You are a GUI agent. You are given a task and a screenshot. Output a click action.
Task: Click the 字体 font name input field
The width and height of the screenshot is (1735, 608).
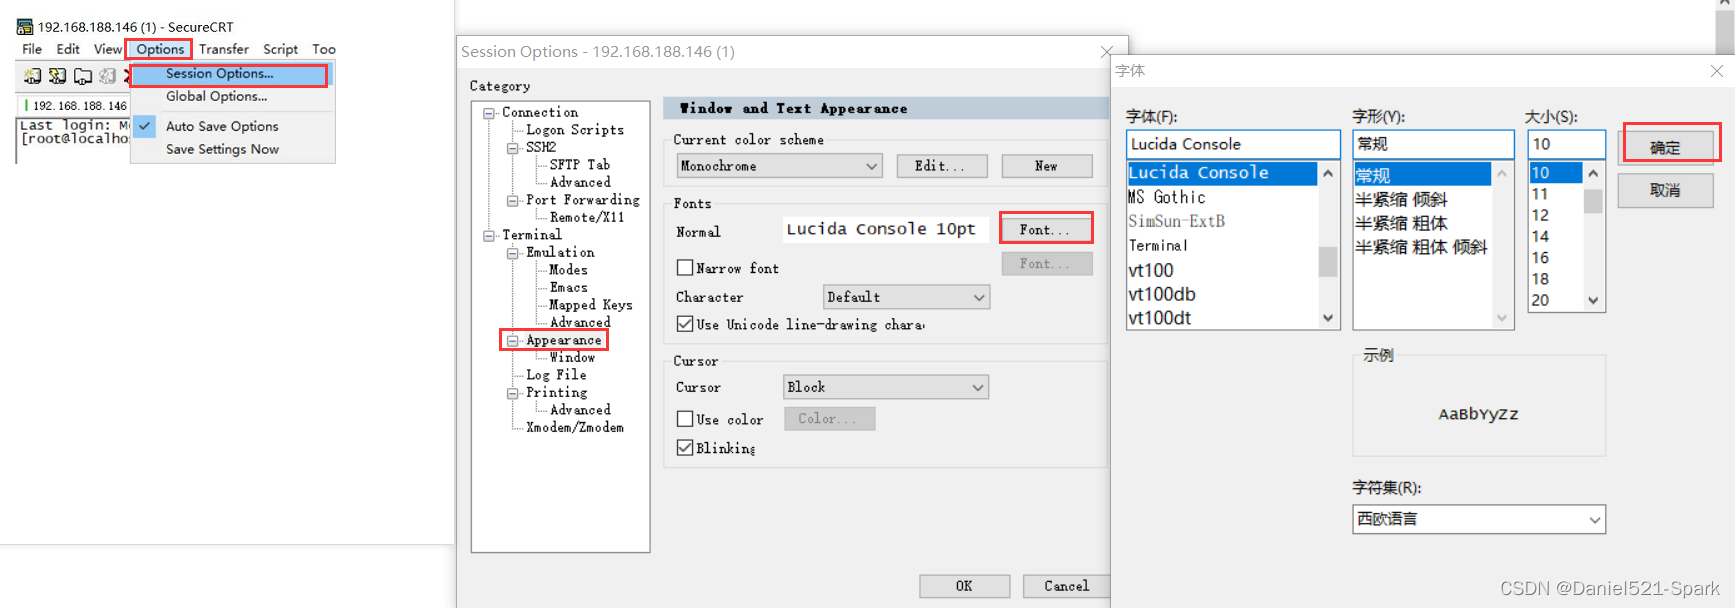click(1233, 144)
